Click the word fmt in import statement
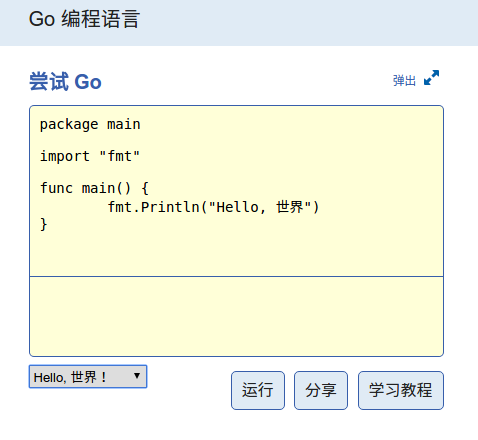 point(120,156)
